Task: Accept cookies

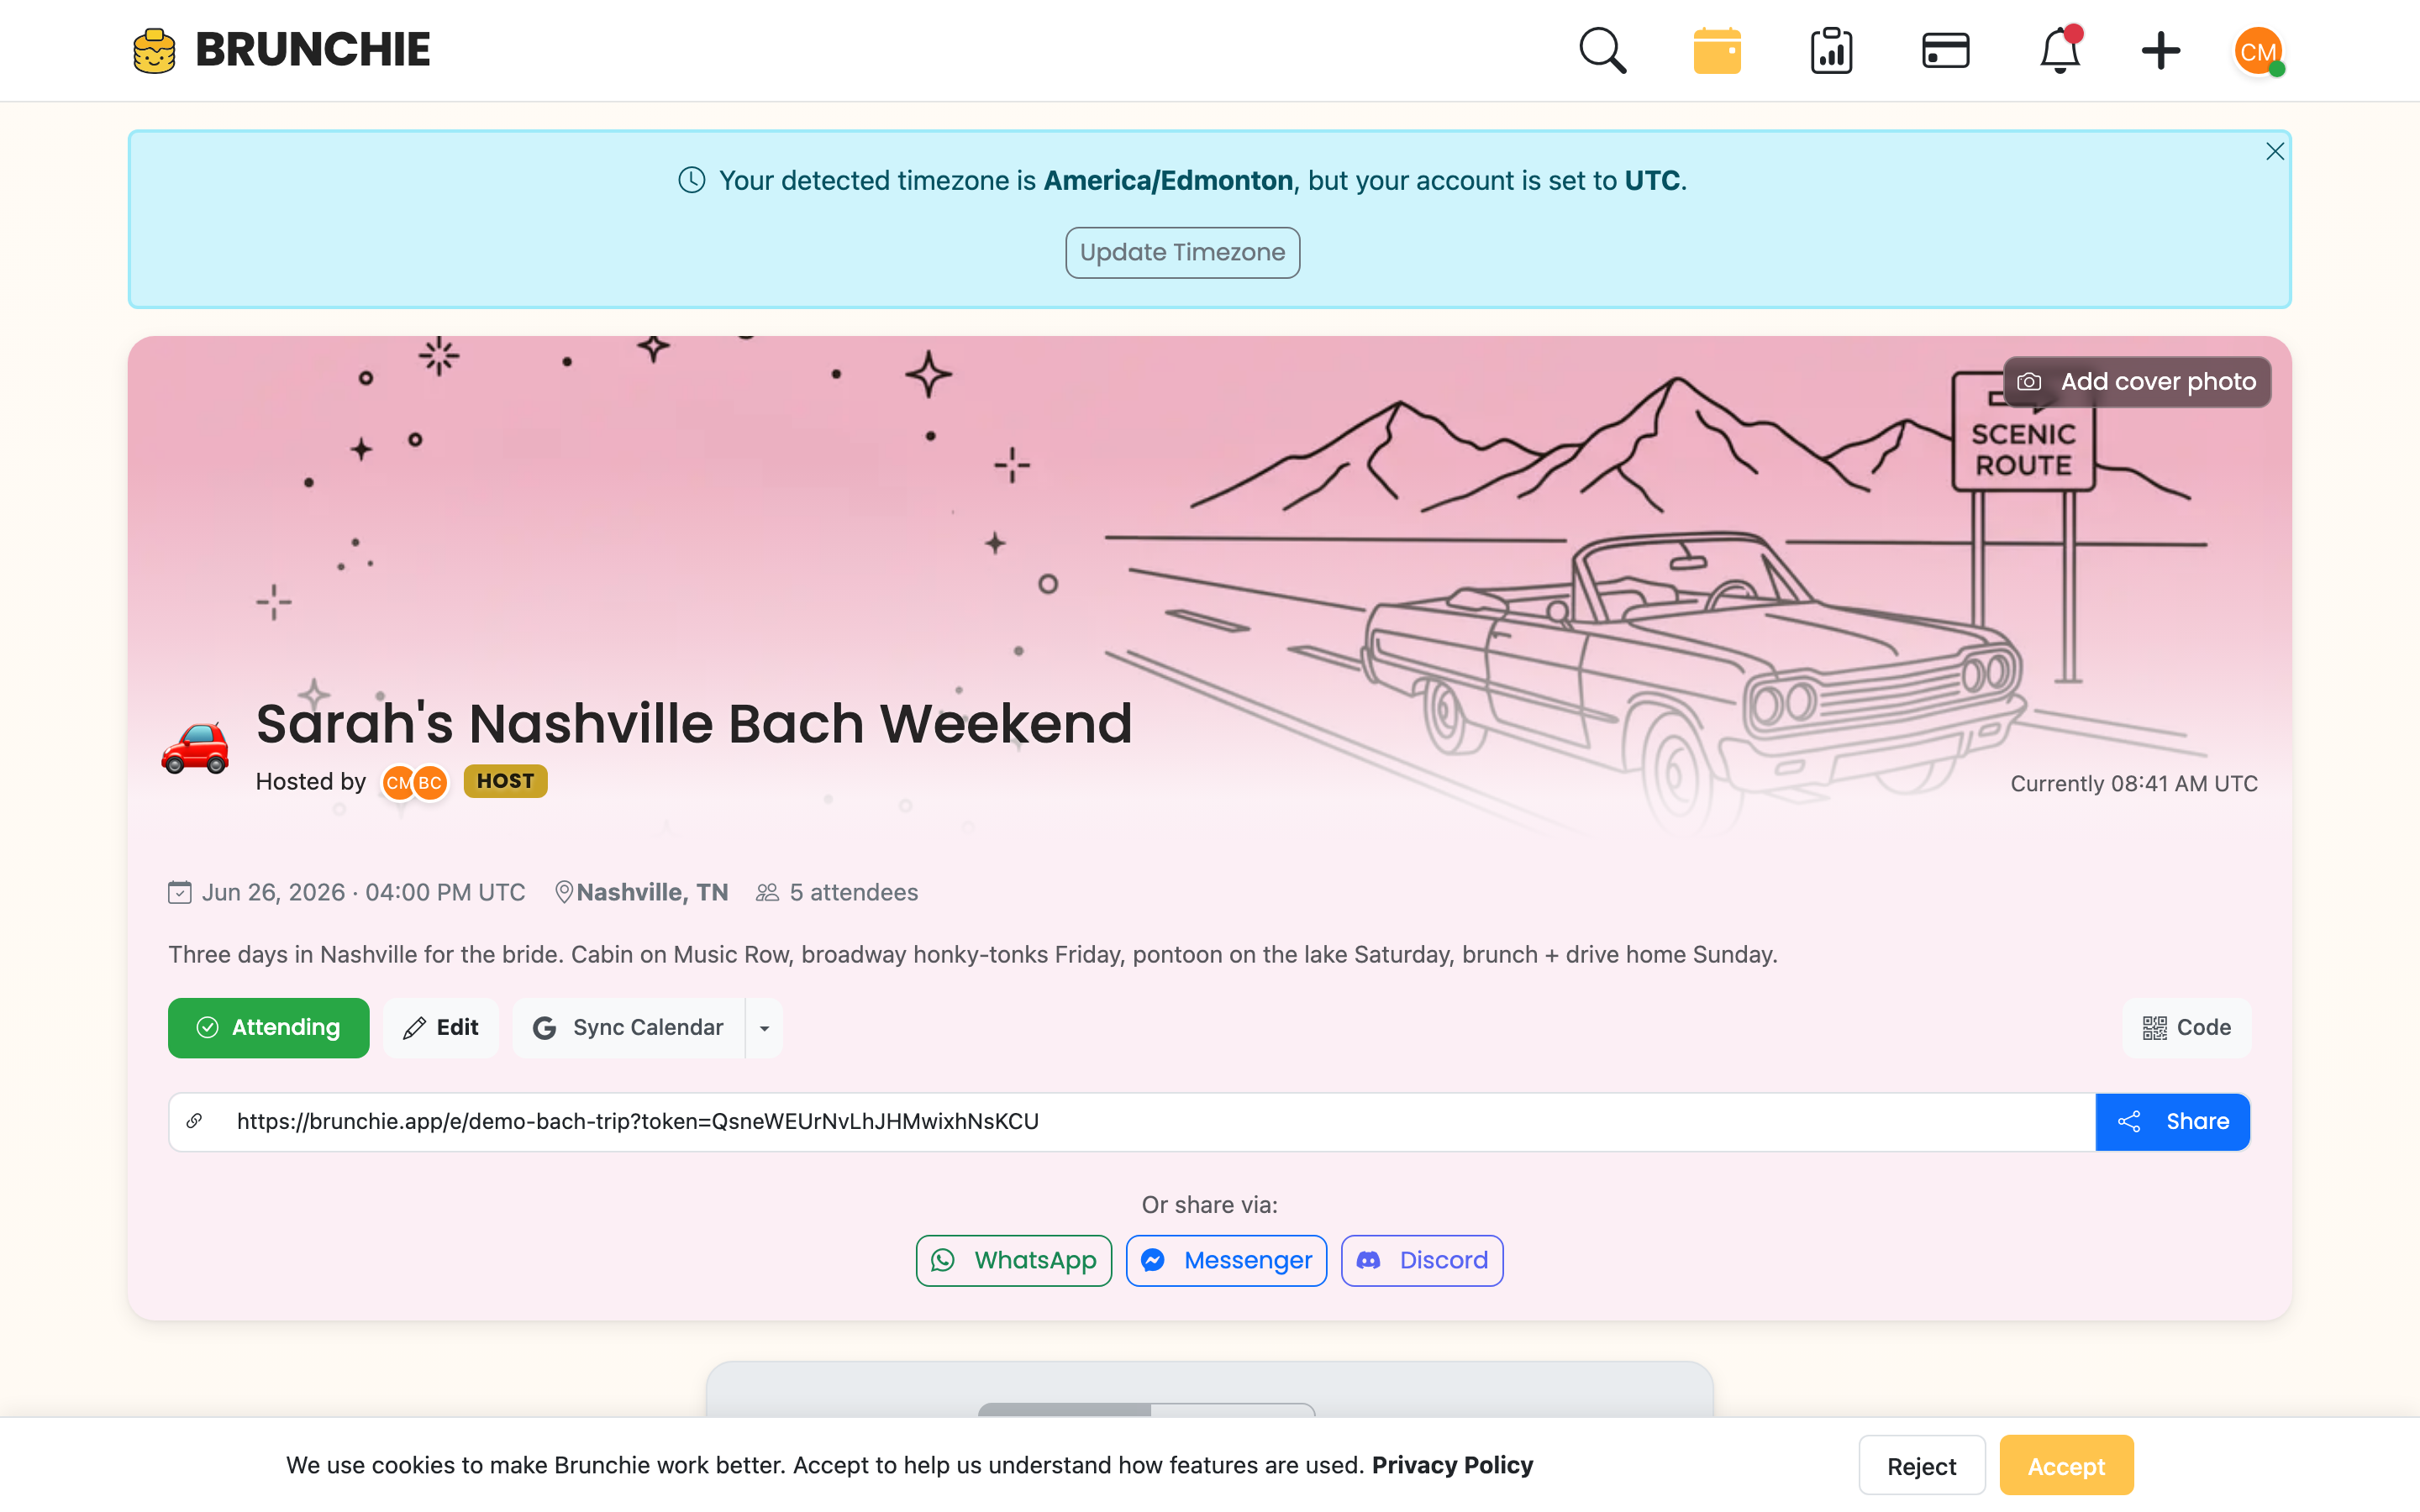Action: [x=2066, y=1466]
